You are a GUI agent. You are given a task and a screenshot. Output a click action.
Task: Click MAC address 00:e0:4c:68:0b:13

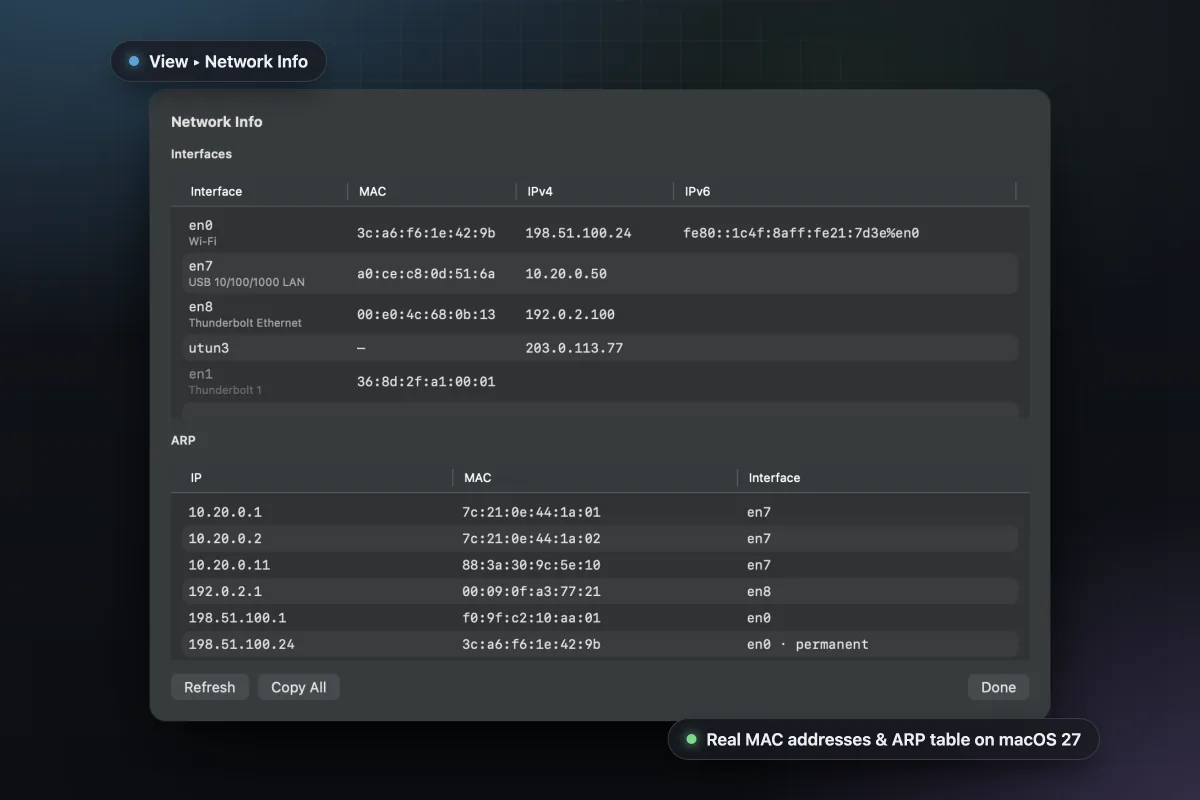[x=426, y=314]
